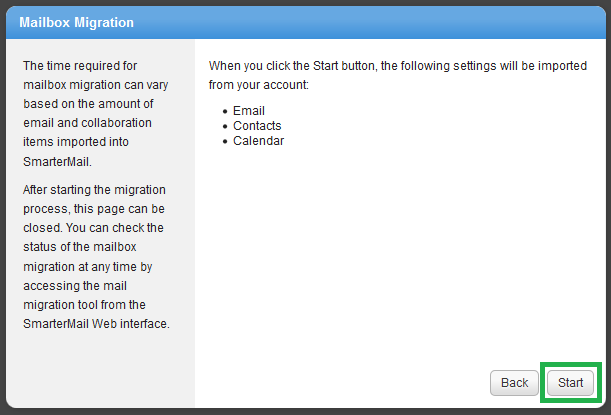Click the "email and collaboration" sidebar line
This screenshot has height=415, width=611.
pyautogui.click(x=87, y=123)
